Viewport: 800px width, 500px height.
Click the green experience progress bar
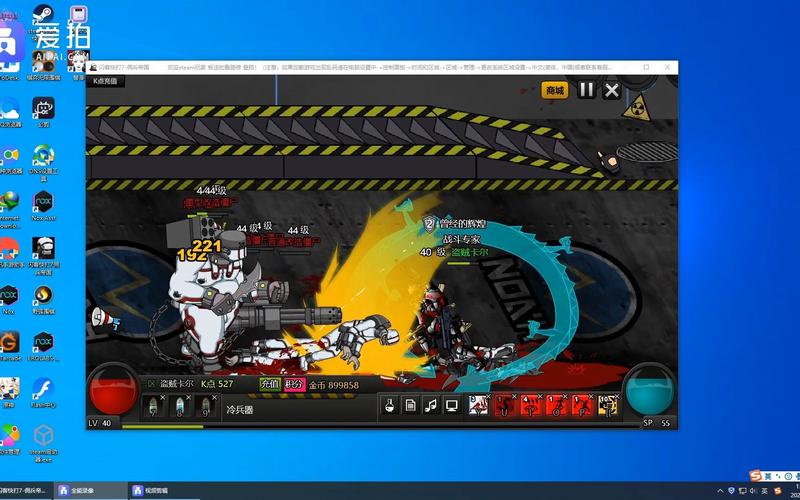[163, 427]
